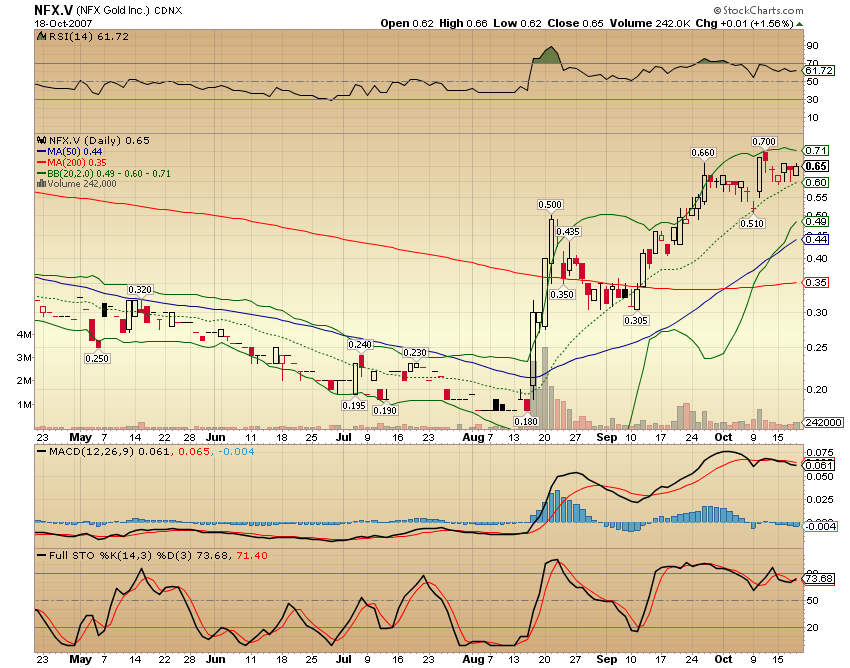The width and height of the screenshot is (850, 668).
Task: Click the NFX.V ticker symbol heading
Action: coord(47,10)
